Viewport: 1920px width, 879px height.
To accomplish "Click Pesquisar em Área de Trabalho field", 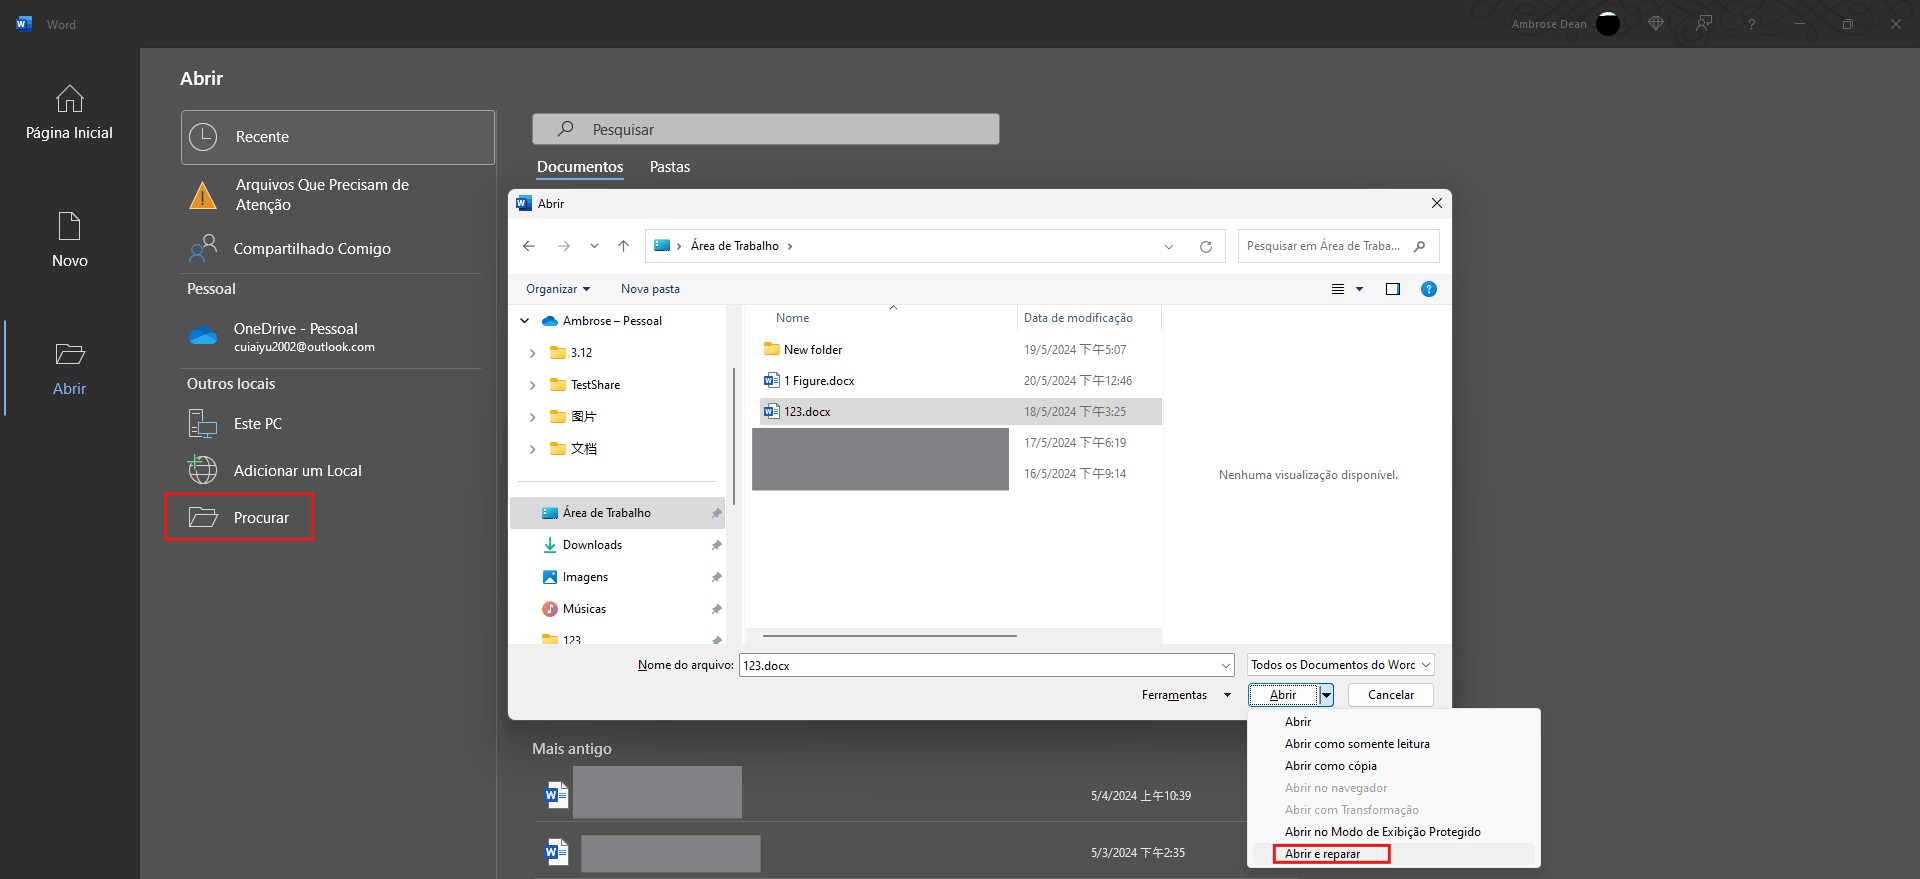I will 1338,246.
